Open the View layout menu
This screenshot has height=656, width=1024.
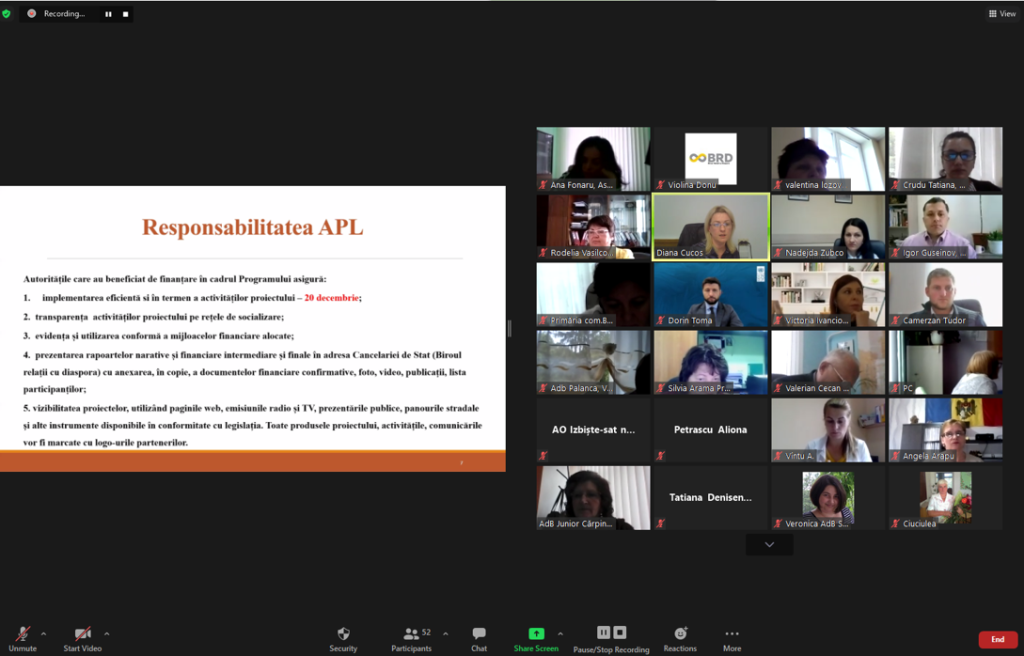pos(1002,14)
